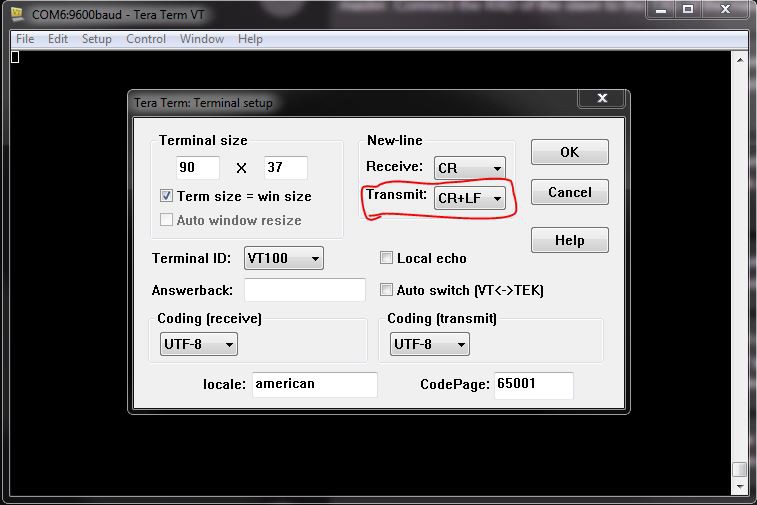Click the vertical scrollbar thumb
This screenshot has width=757, height=505.
coord(740,469)
